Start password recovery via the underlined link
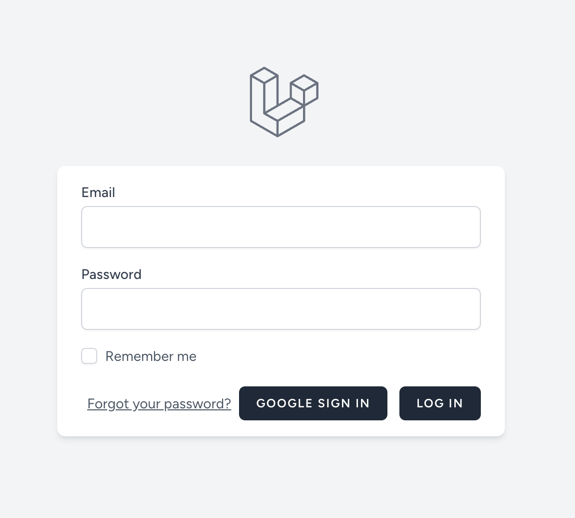 click(x=159, y=404)
